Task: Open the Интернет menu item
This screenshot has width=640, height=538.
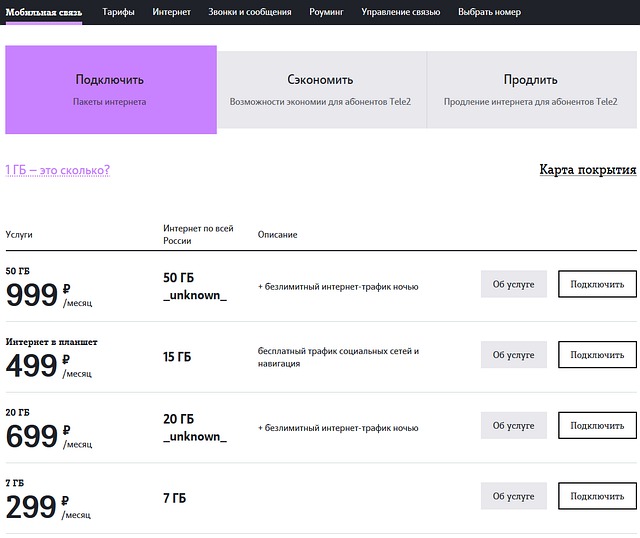Action: pyautogui.click(x=171, y=12)
